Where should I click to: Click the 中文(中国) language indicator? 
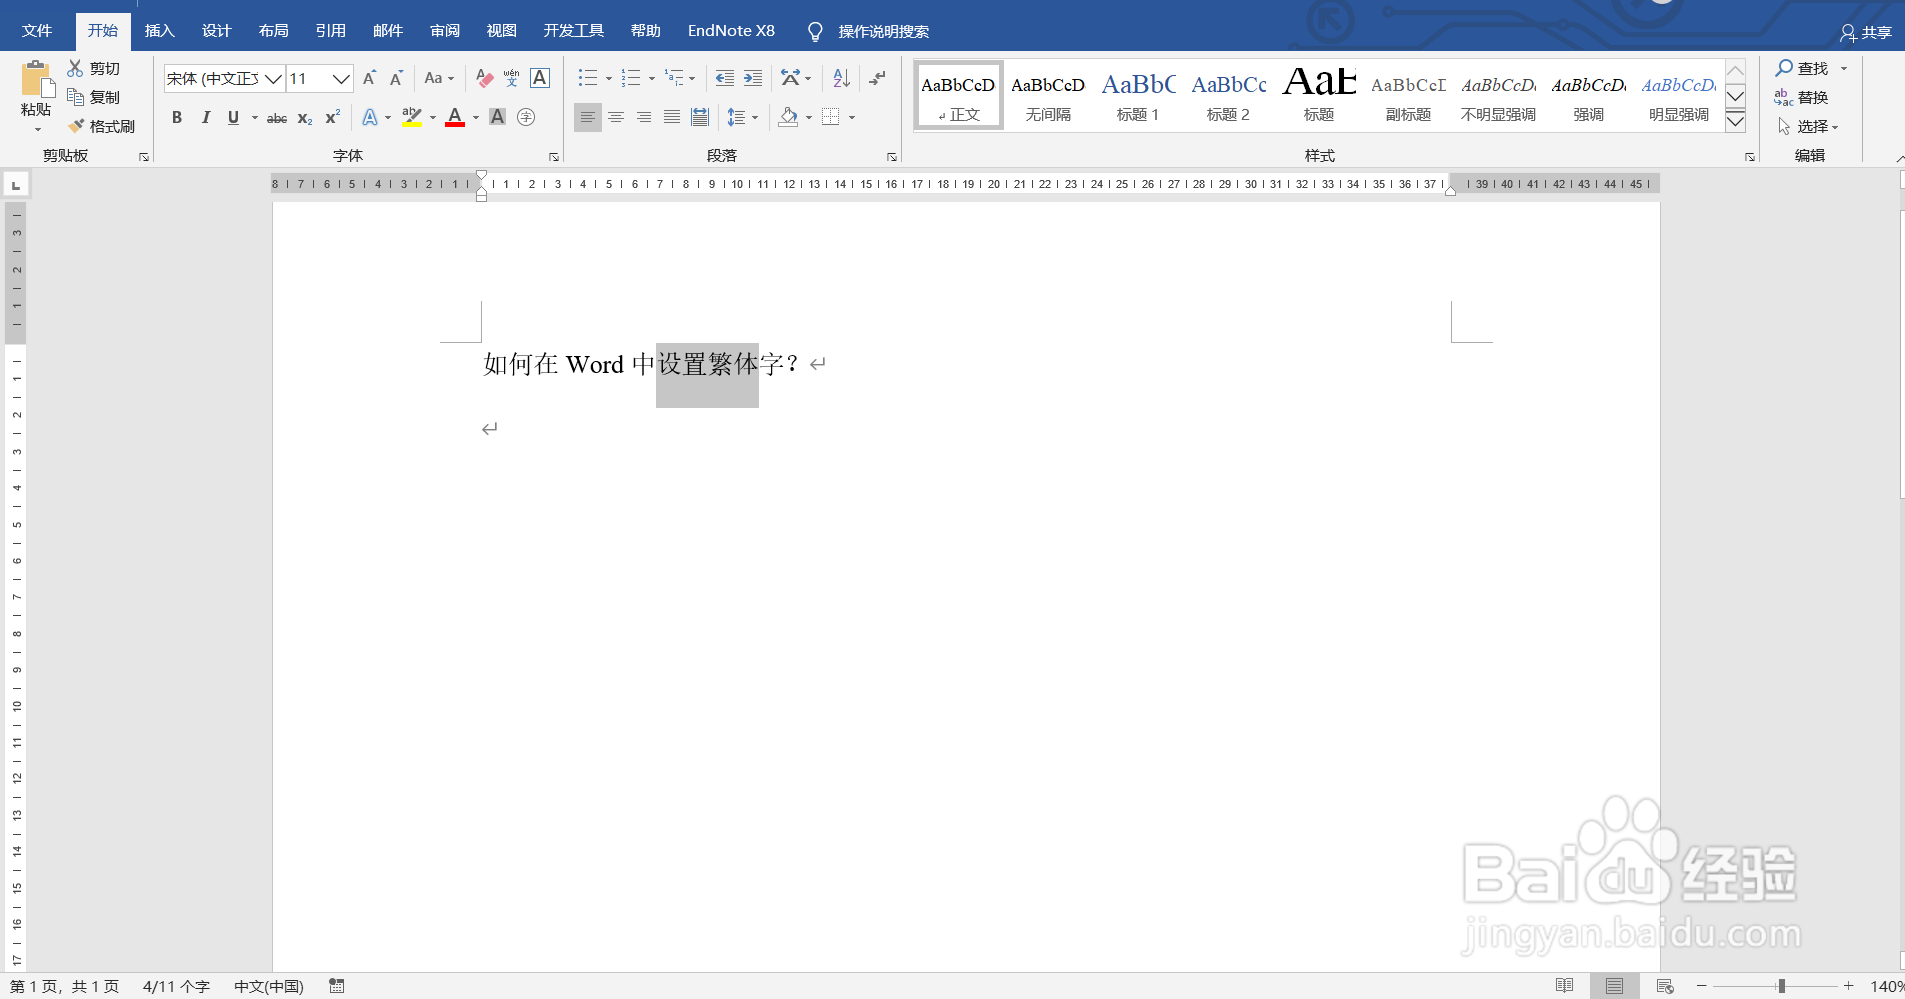pos(268,986)
